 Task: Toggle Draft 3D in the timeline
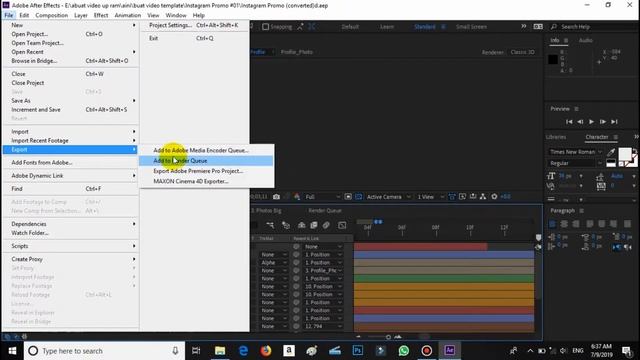pyautogui.click(x=286, y=225)
